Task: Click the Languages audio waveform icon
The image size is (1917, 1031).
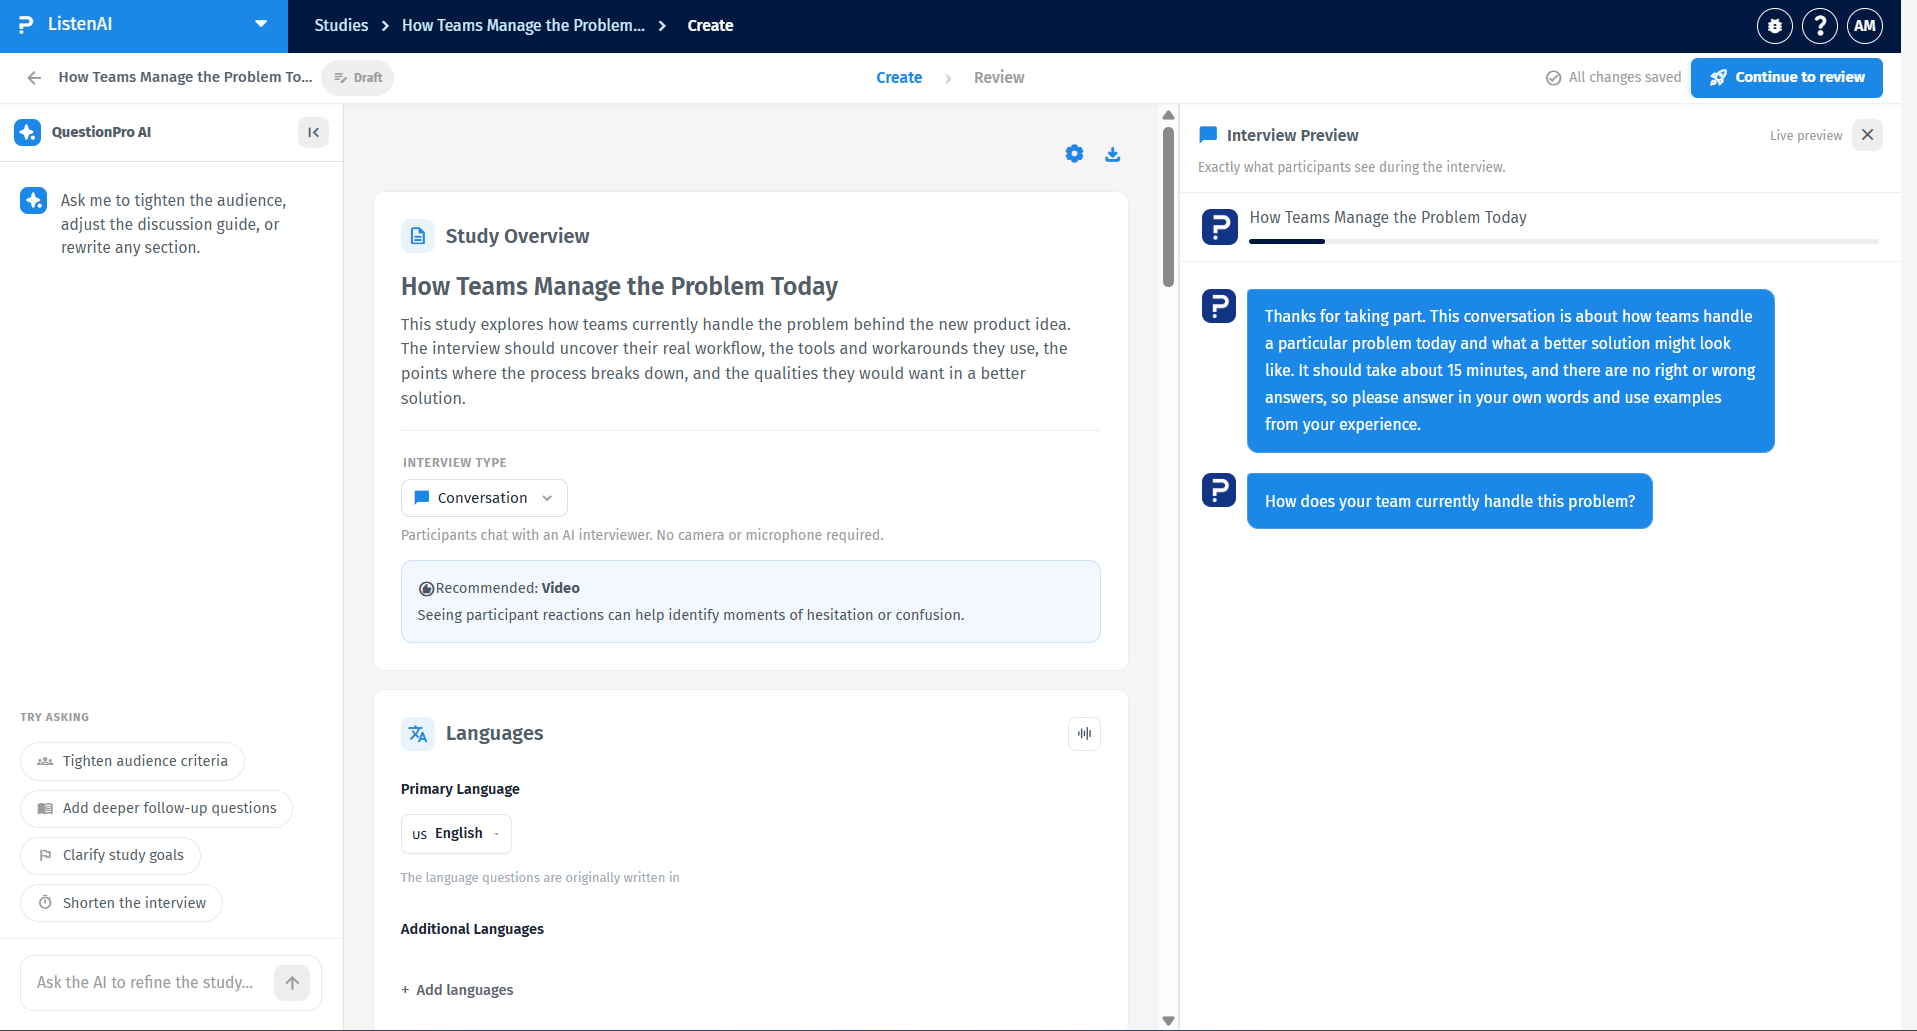Action: (x=1084, y=734)
